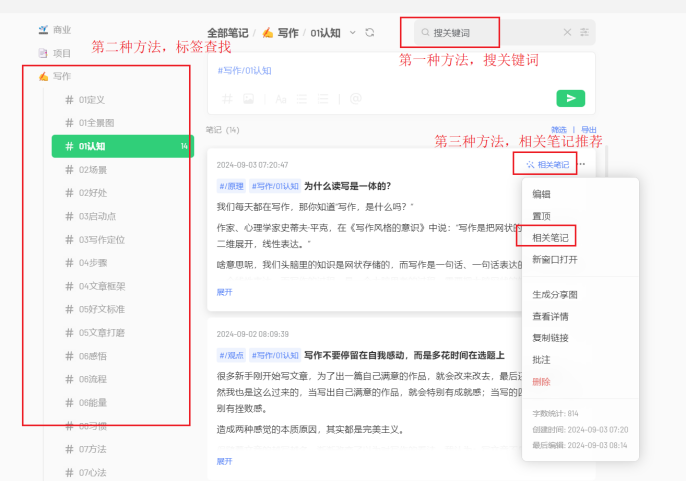Open the search filter settings icon
Image resolution: width=686 pixels, height=481 pixels.
(x=584, y=32)
